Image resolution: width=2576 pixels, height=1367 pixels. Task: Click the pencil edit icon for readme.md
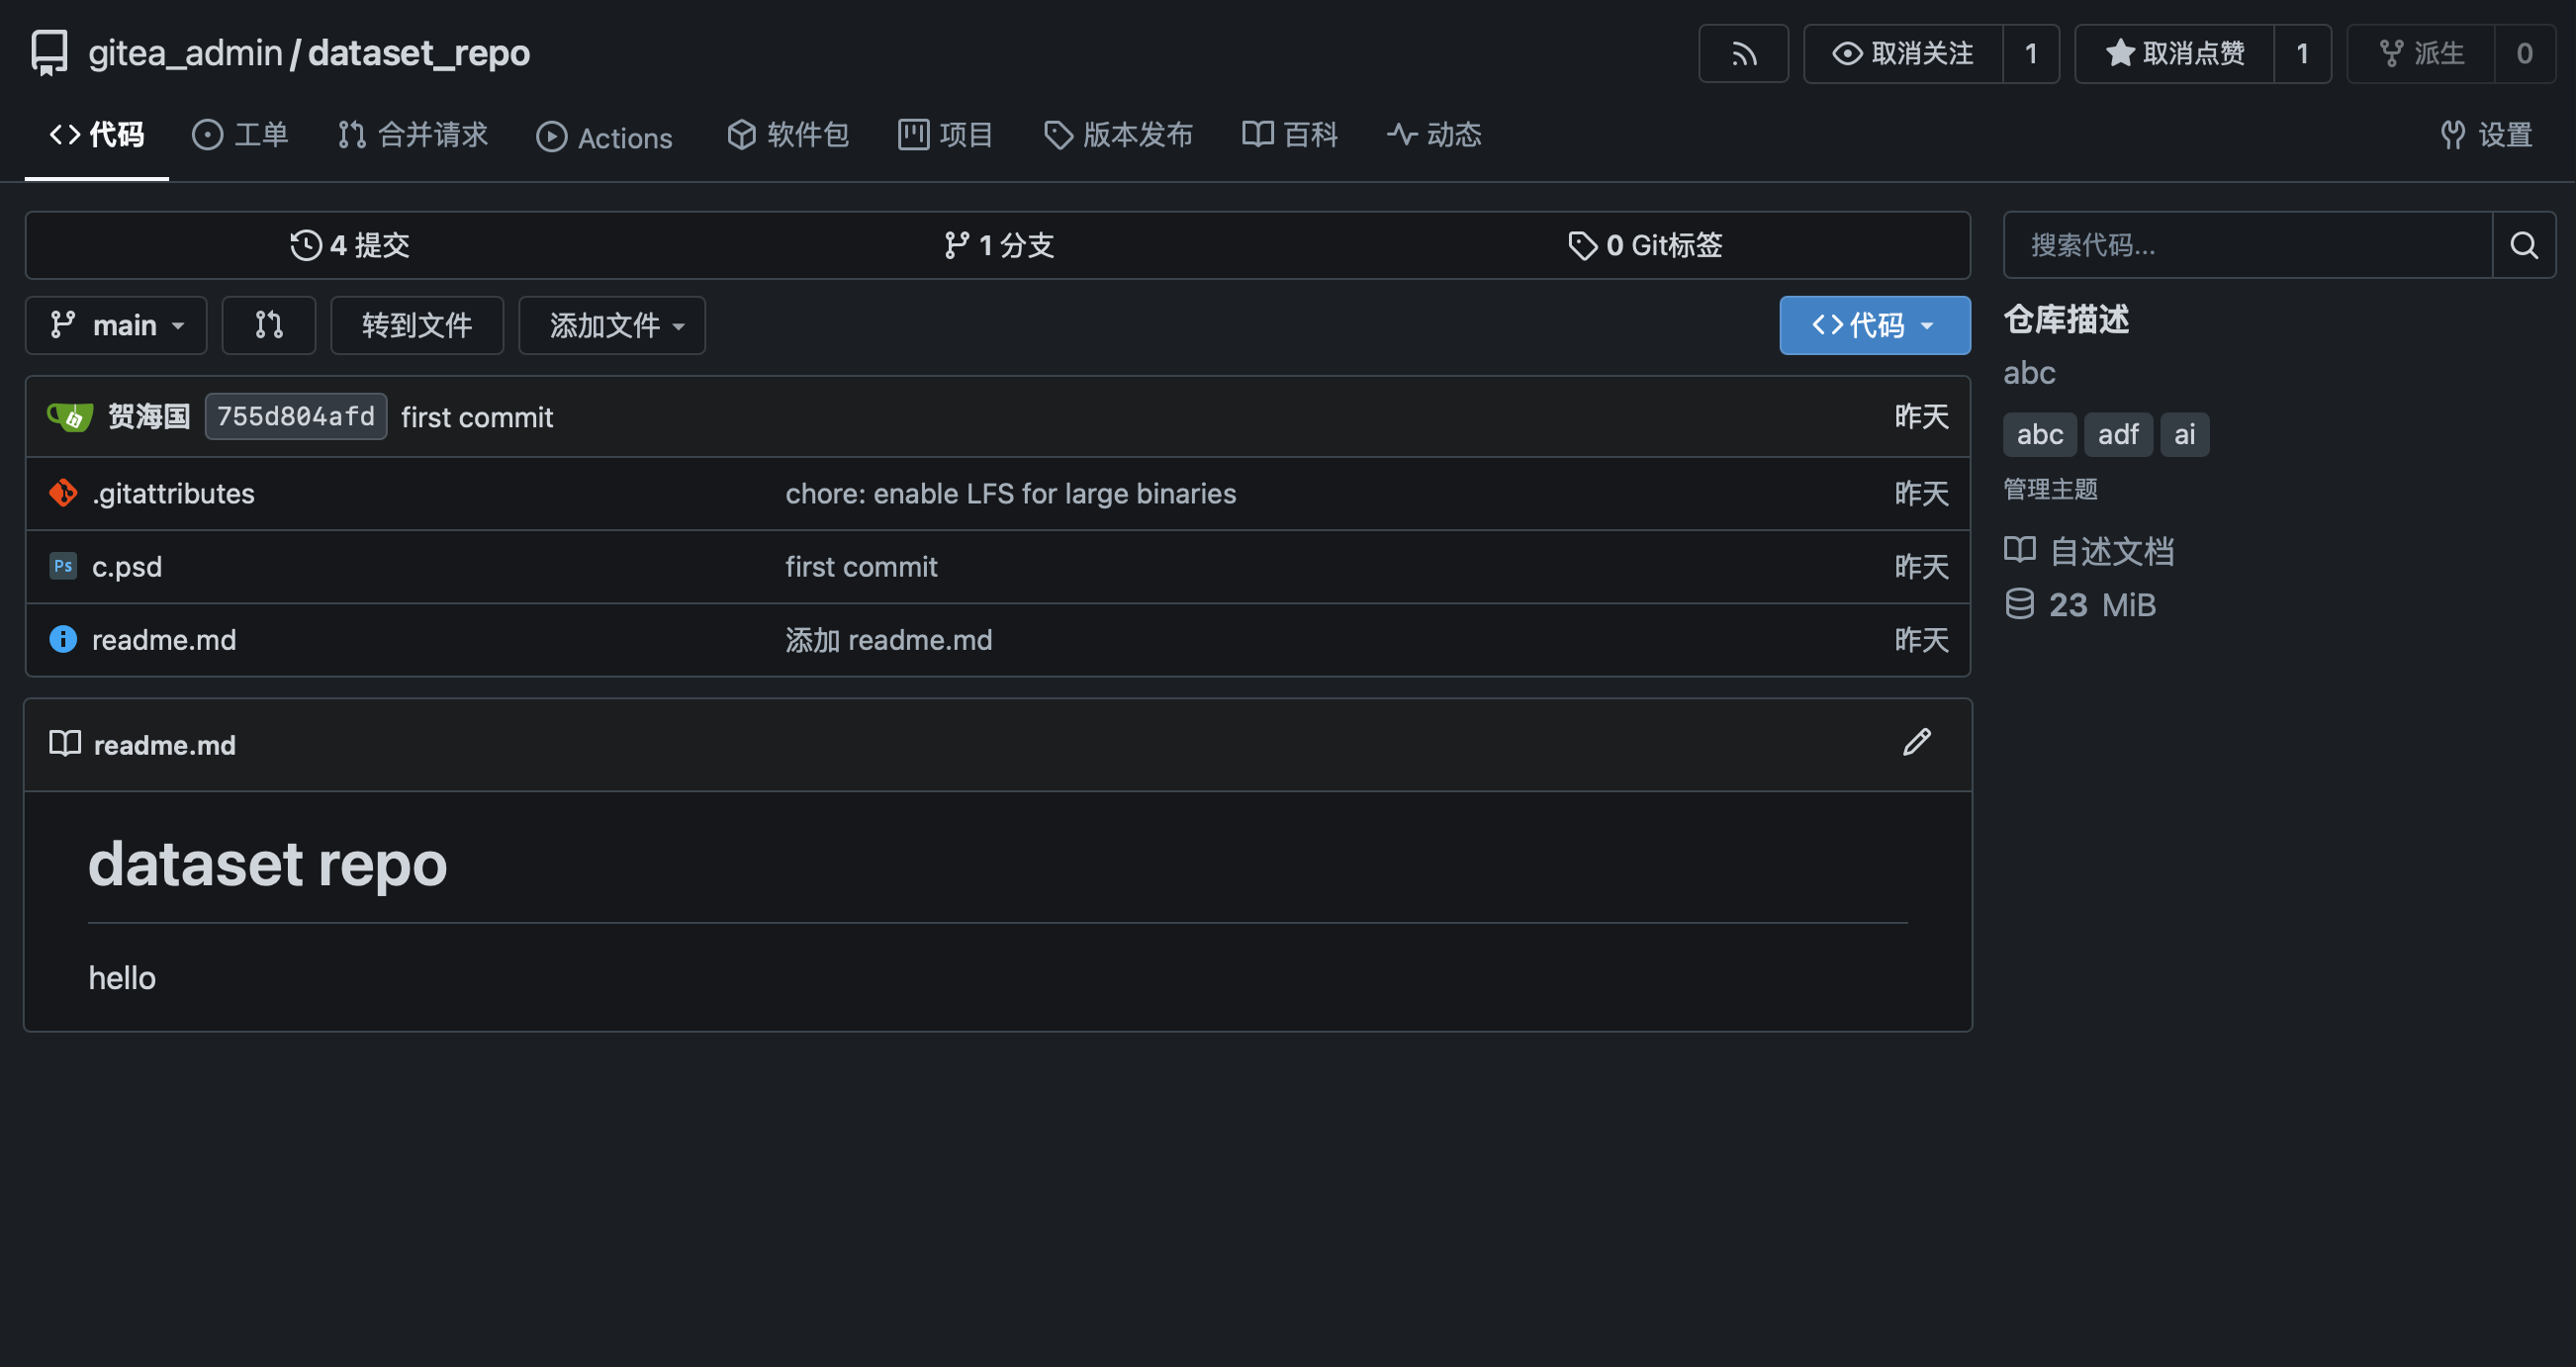click(1916, 743)
